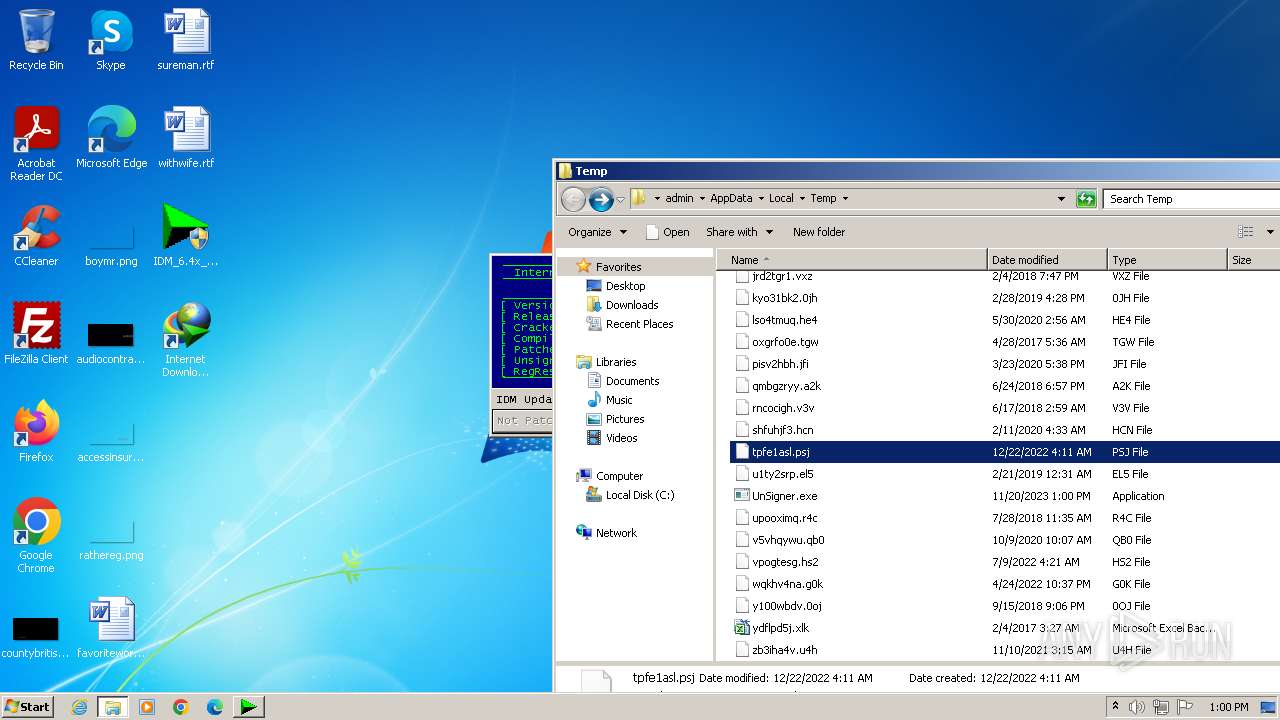Expand the address bar history dropdown
This screenshot has height=720, width=1280.
click(1061, 199)
